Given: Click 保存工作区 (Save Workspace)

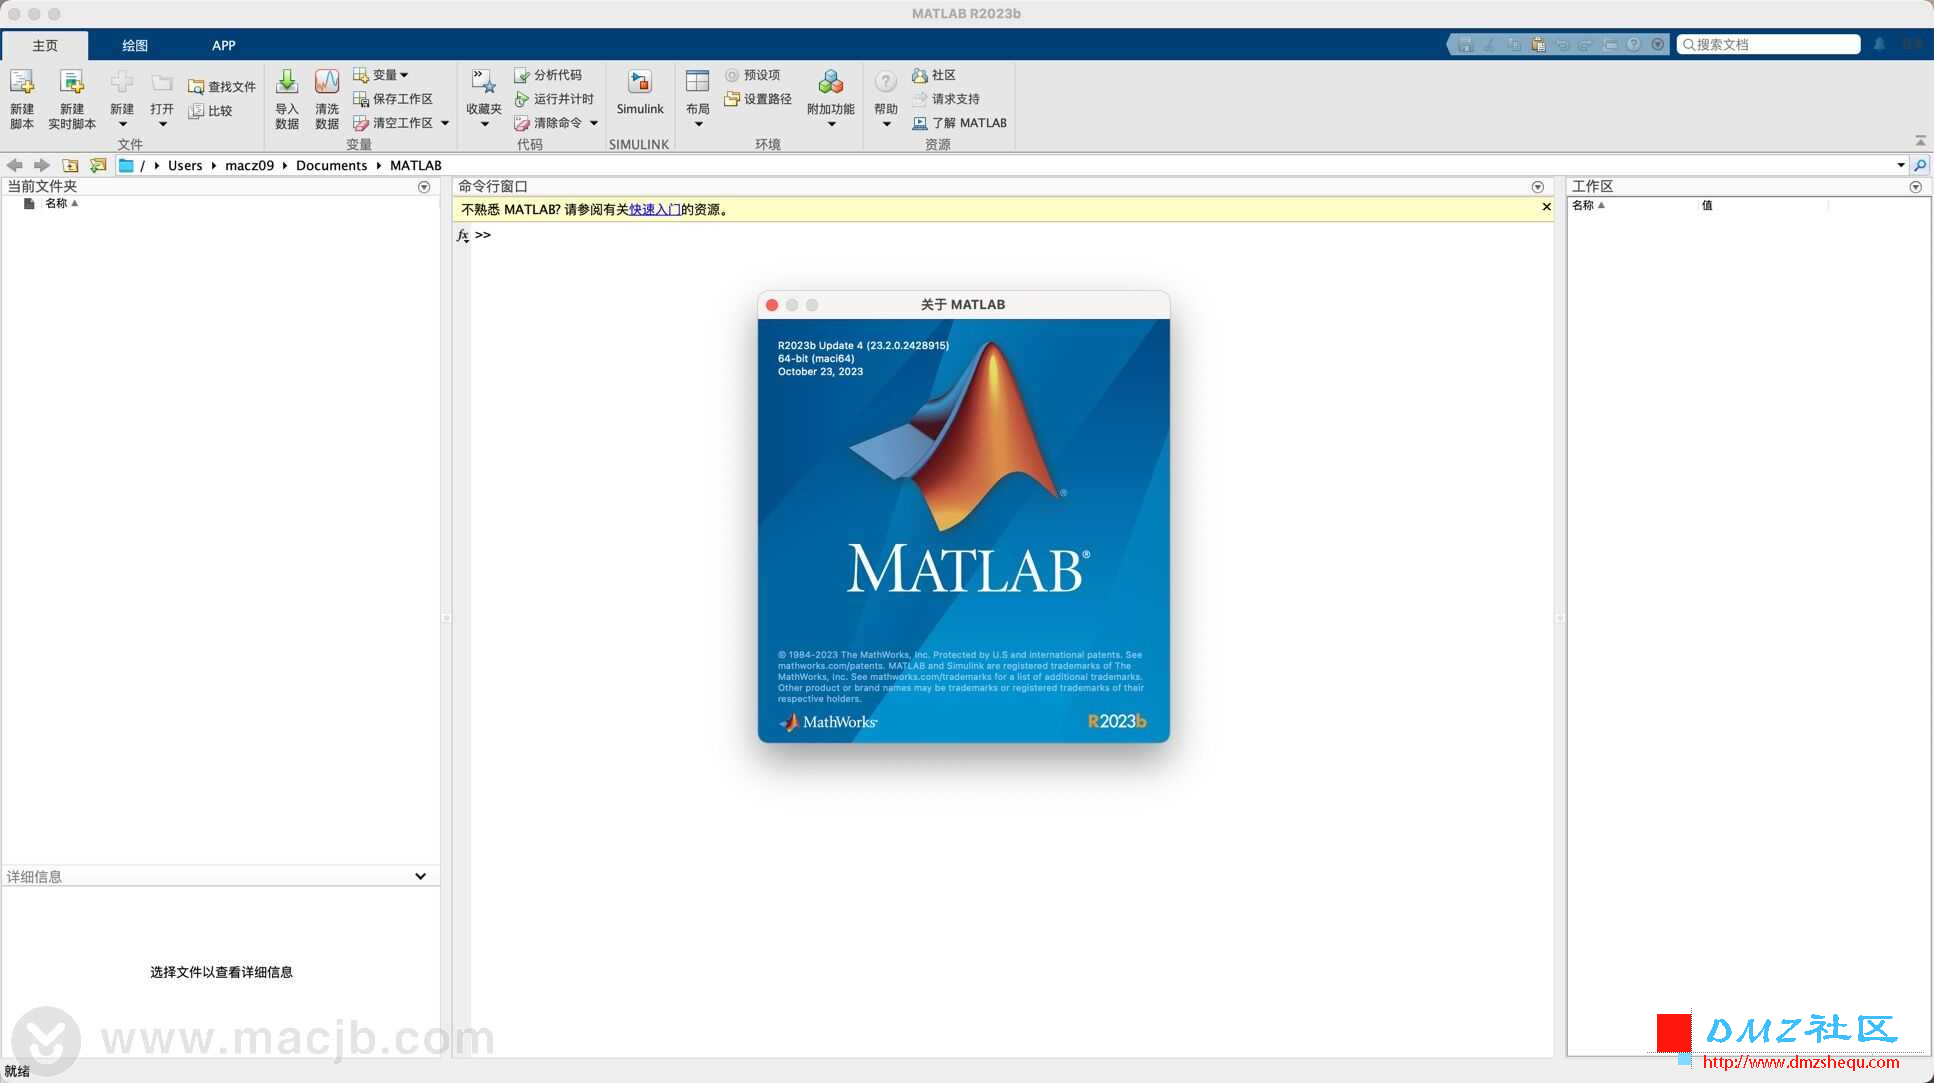Looking at the screenshot, I should (x=393, y=99).
